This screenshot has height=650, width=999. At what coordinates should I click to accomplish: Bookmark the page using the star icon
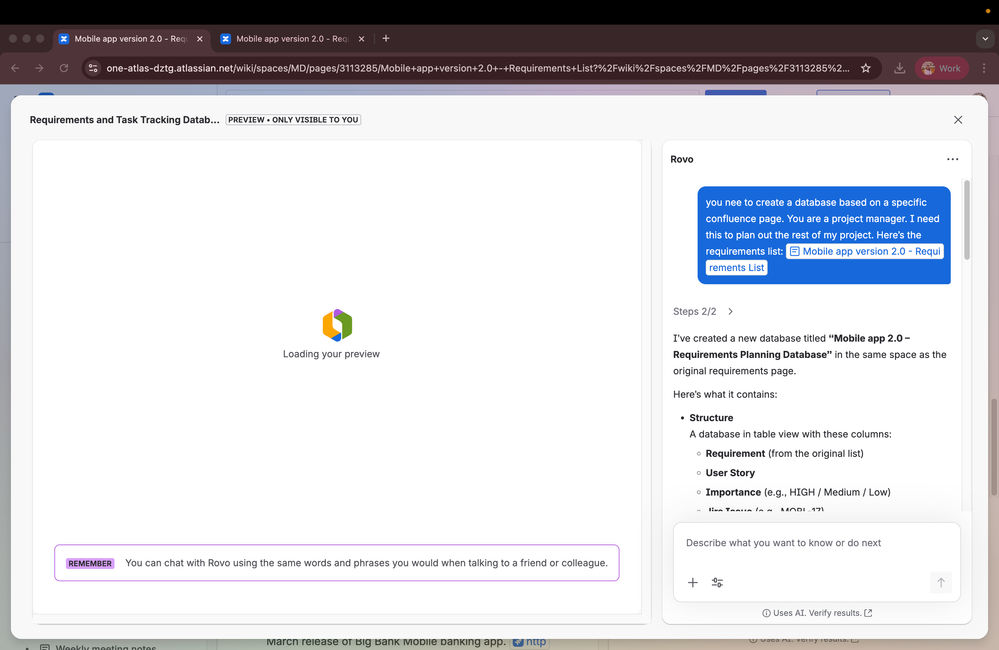(866, 68)
